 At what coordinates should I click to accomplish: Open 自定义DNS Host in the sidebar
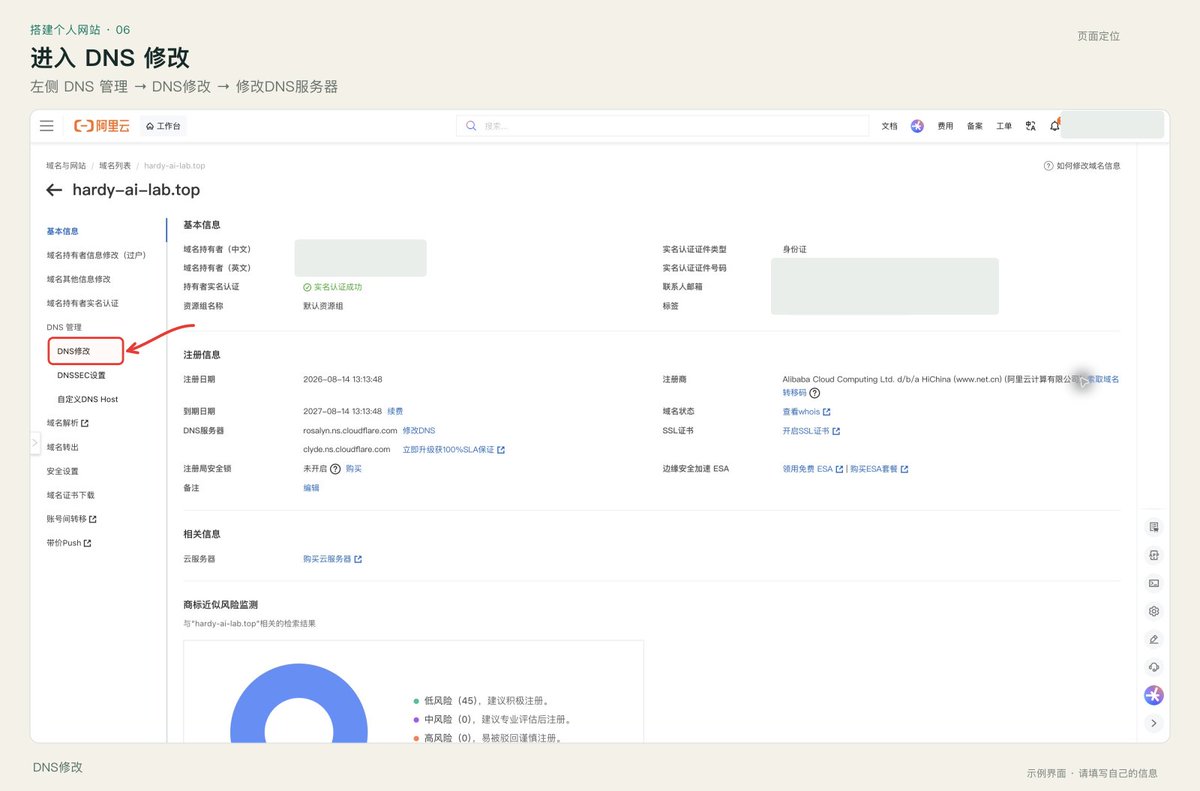tap(87, 399)
